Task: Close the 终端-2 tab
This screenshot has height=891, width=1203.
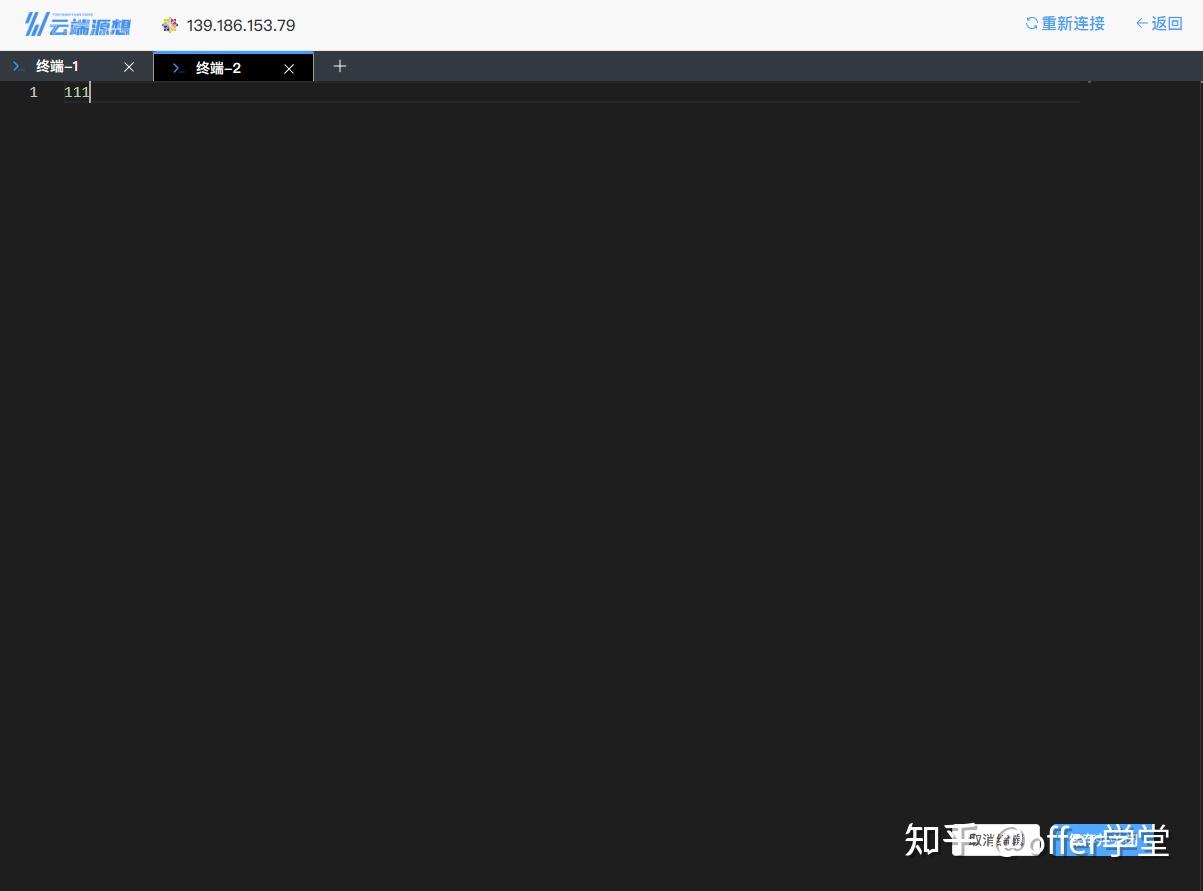Action: [x=289, y=69]
